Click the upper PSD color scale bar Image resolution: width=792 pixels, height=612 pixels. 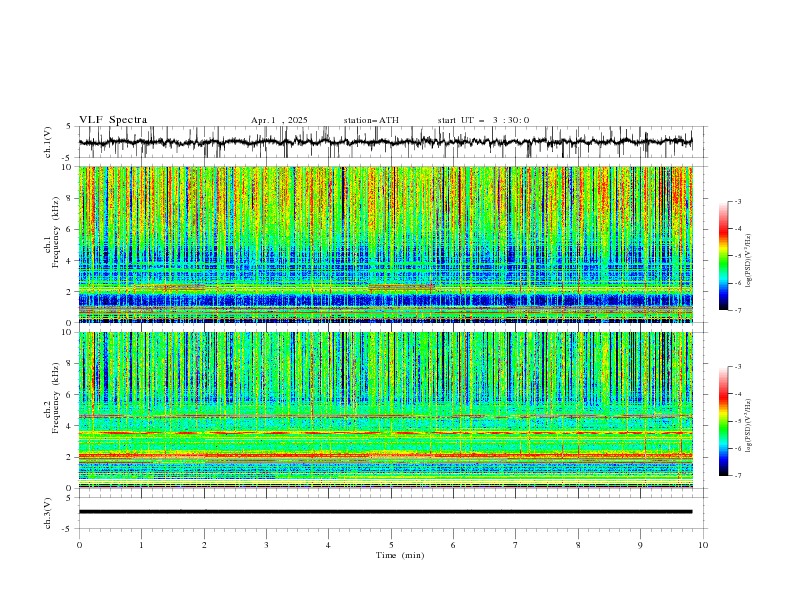(x=723, y=256)
